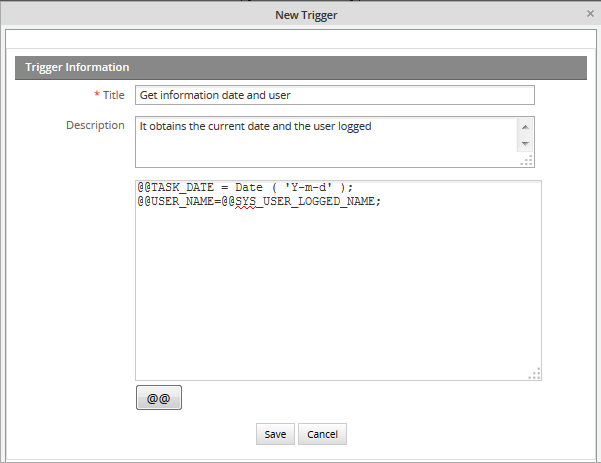The width and height of the screenshot is (601, 463).
Task: Close the New Trigger dialog
Action: (589, 14)
